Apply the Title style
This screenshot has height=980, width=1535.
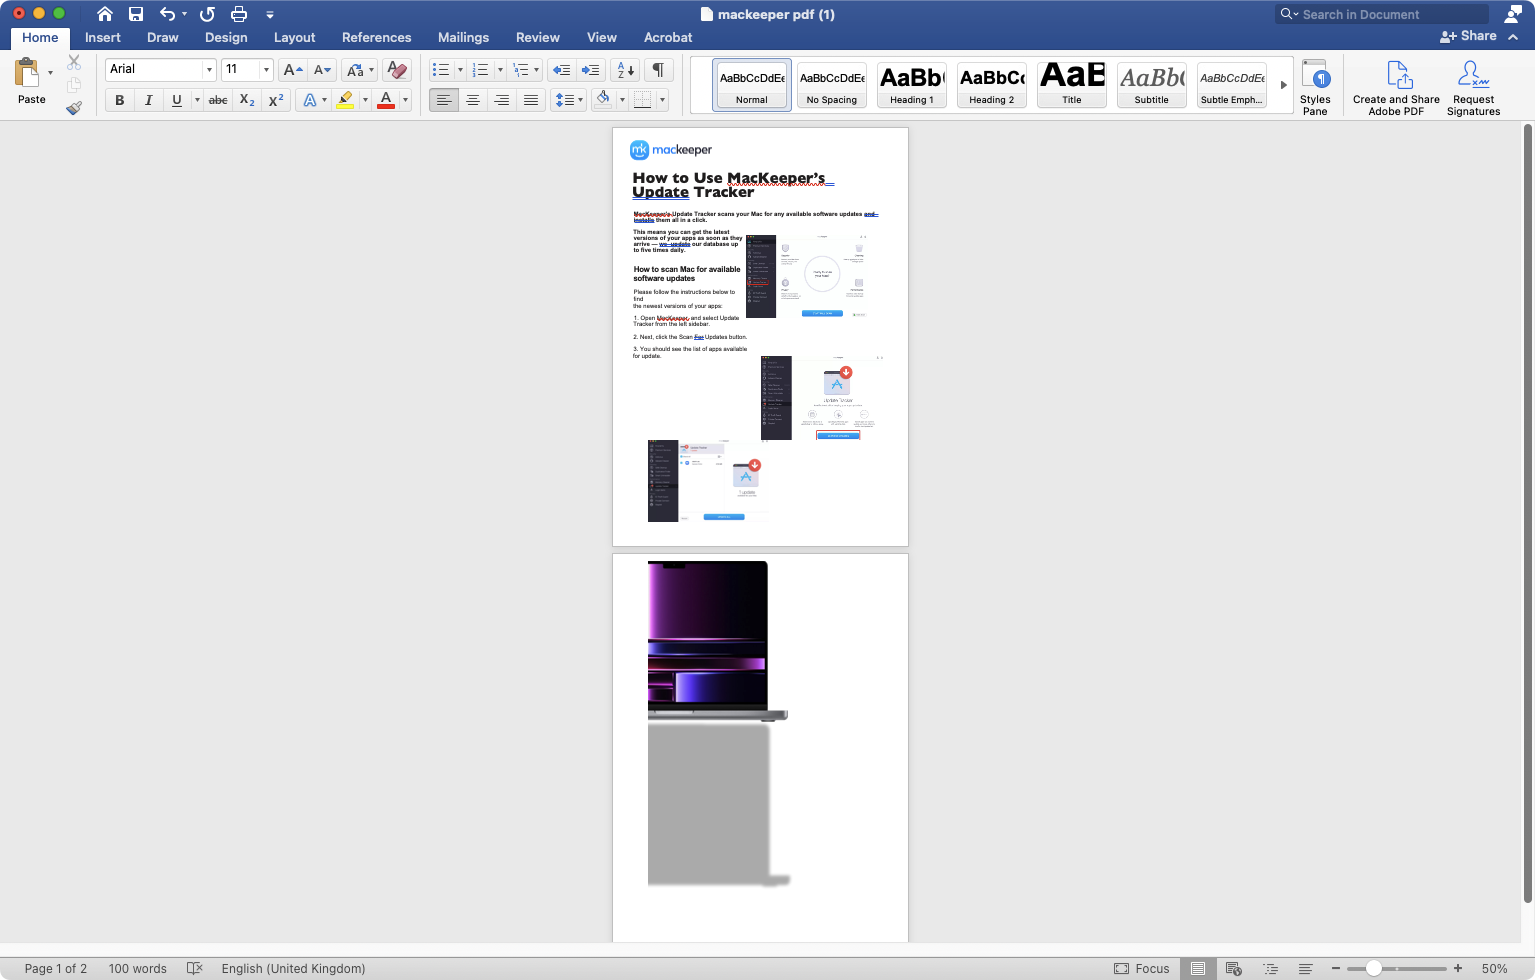(1072, 85)
